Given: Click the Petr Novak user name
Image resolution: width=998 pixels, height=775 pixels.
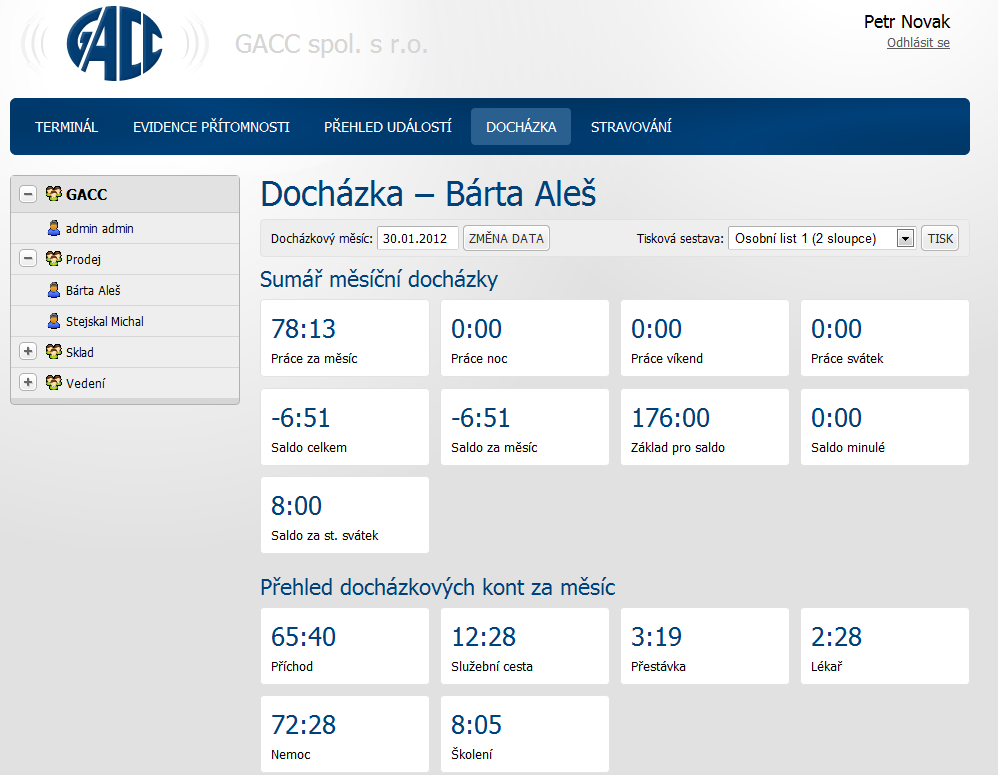Looking at the screenshot, I should point(906,22).
